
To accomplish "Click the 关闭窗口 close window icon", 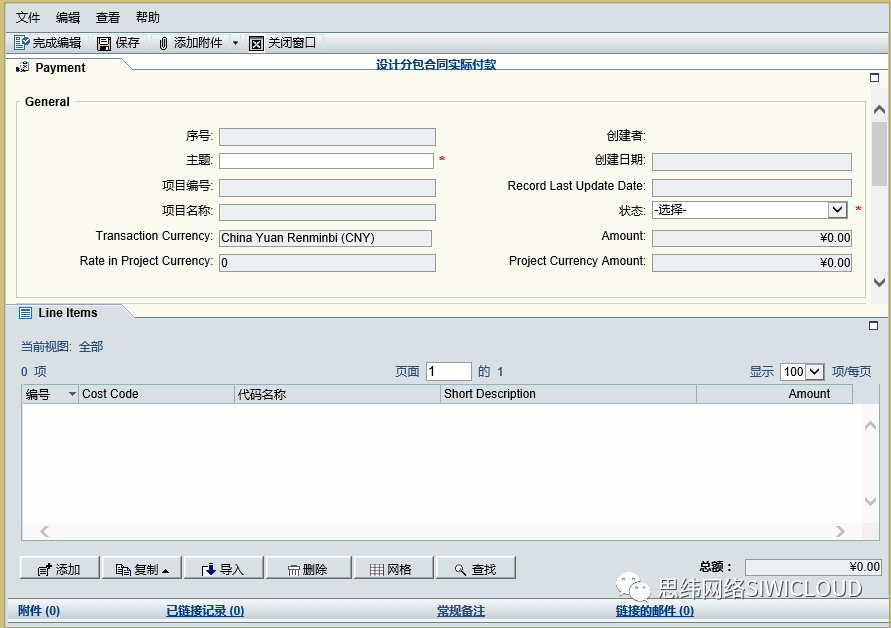I will coord(256,43).
